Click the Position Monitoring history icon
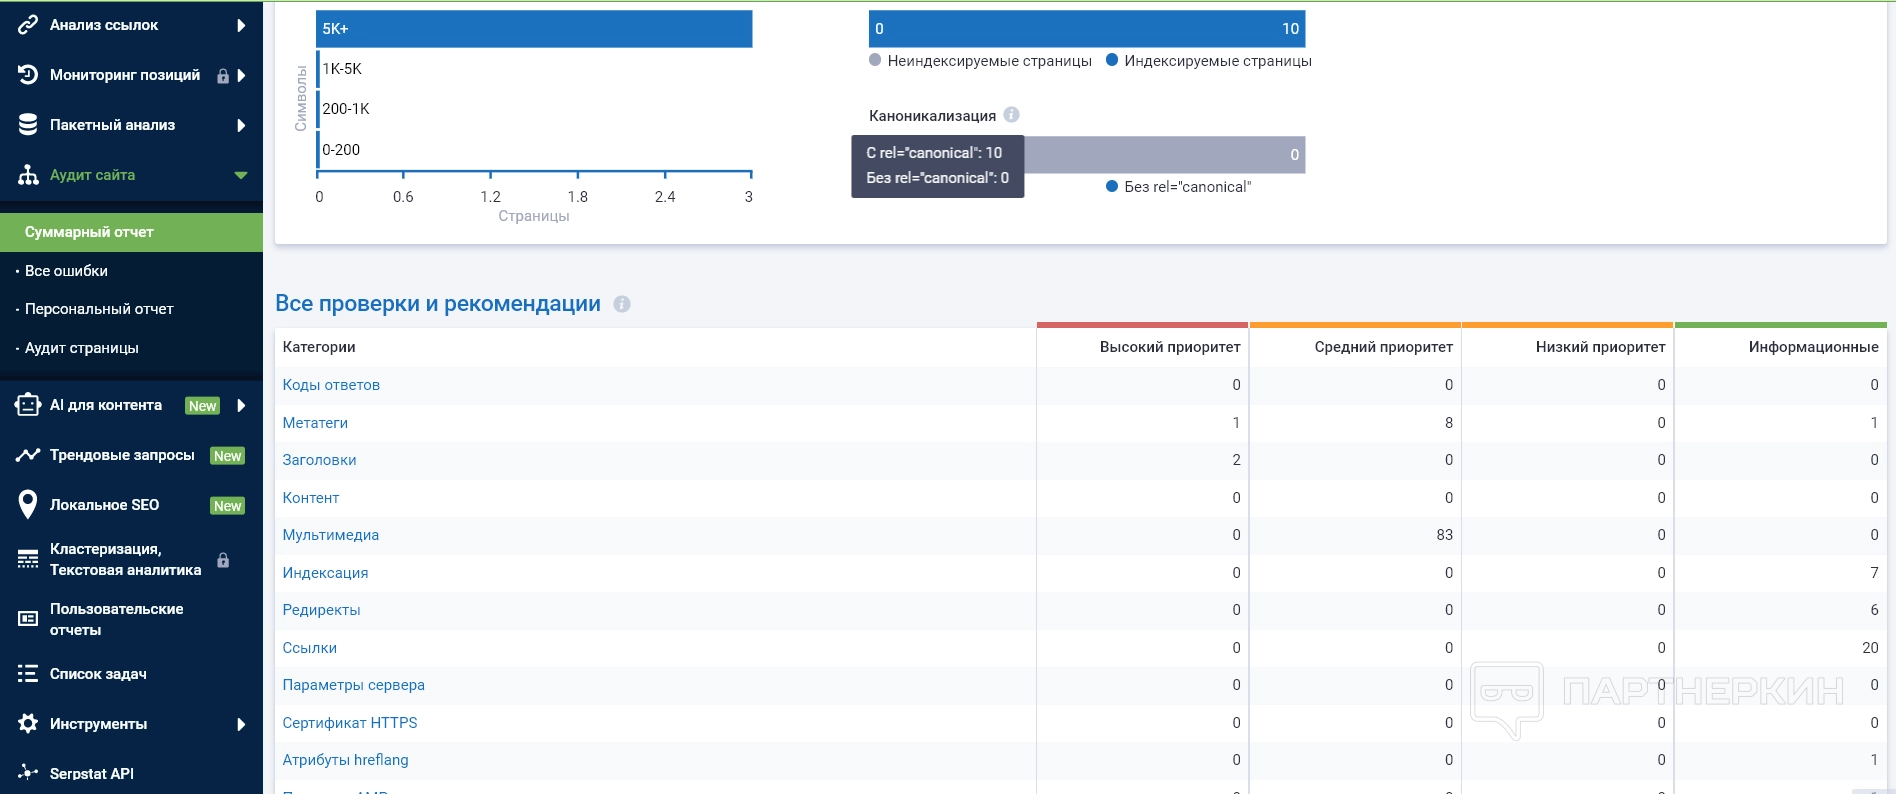The width and height of the screenshot is (1896, 794). pos(28,75)
